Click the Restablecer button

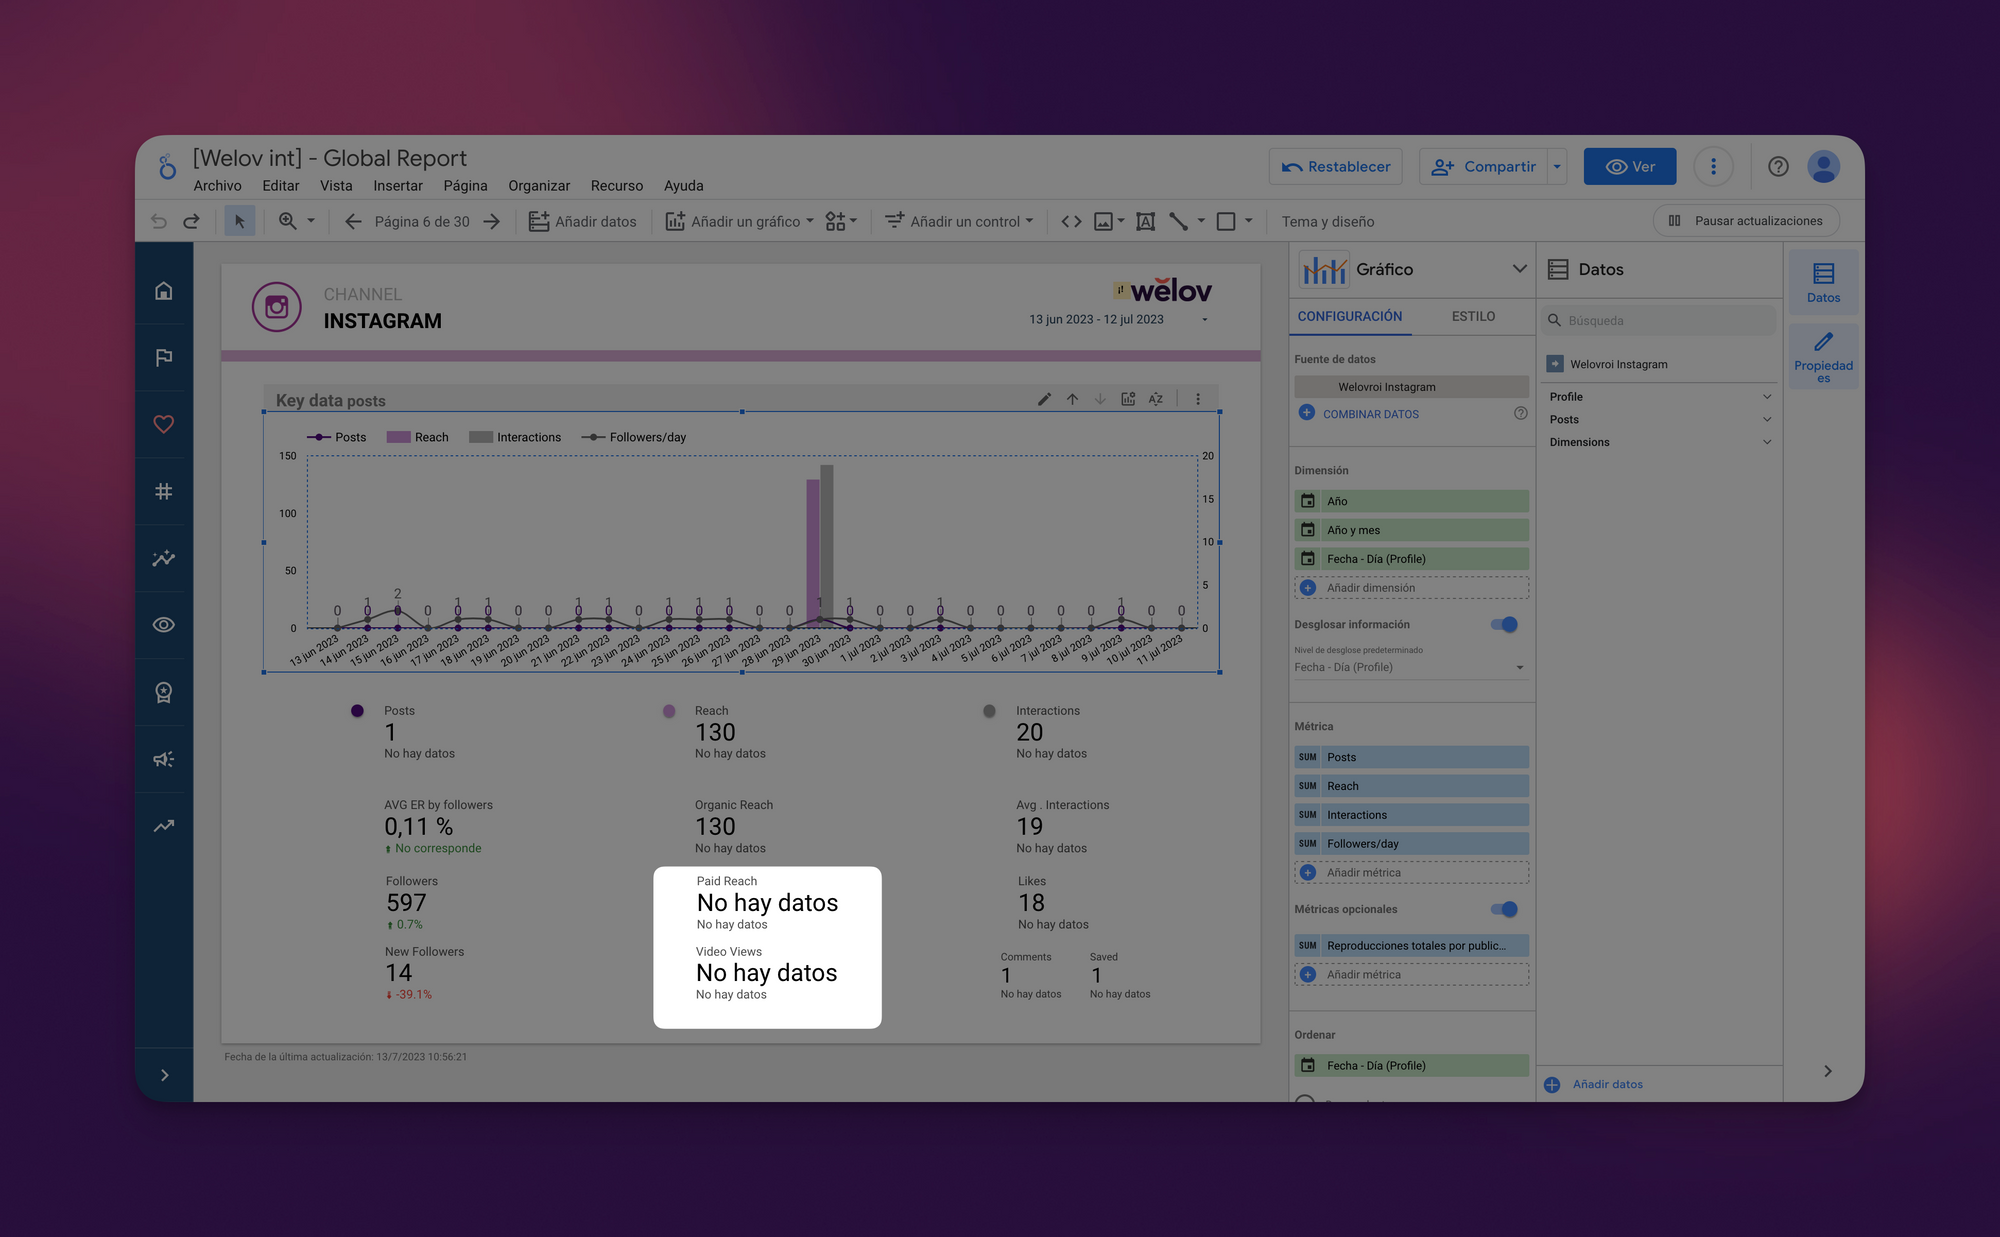1336,167
